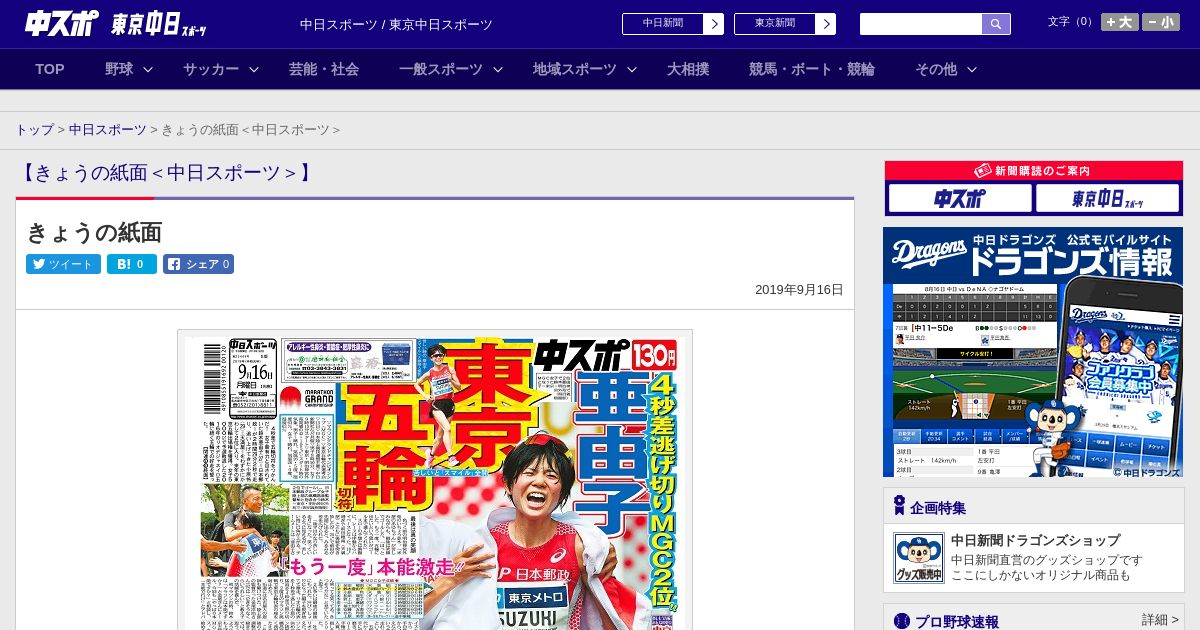This screenshot has width=1200, height=630.
Task: Click トップ breadcrumb link
Action: pyautogui.click(x=34, y=130)
